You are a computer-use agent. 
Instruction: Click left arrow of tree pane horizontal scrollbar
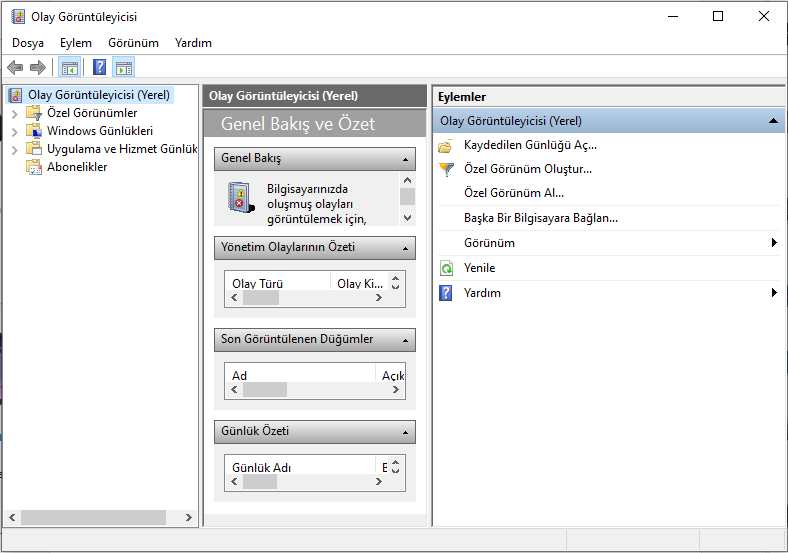point(12,517)
